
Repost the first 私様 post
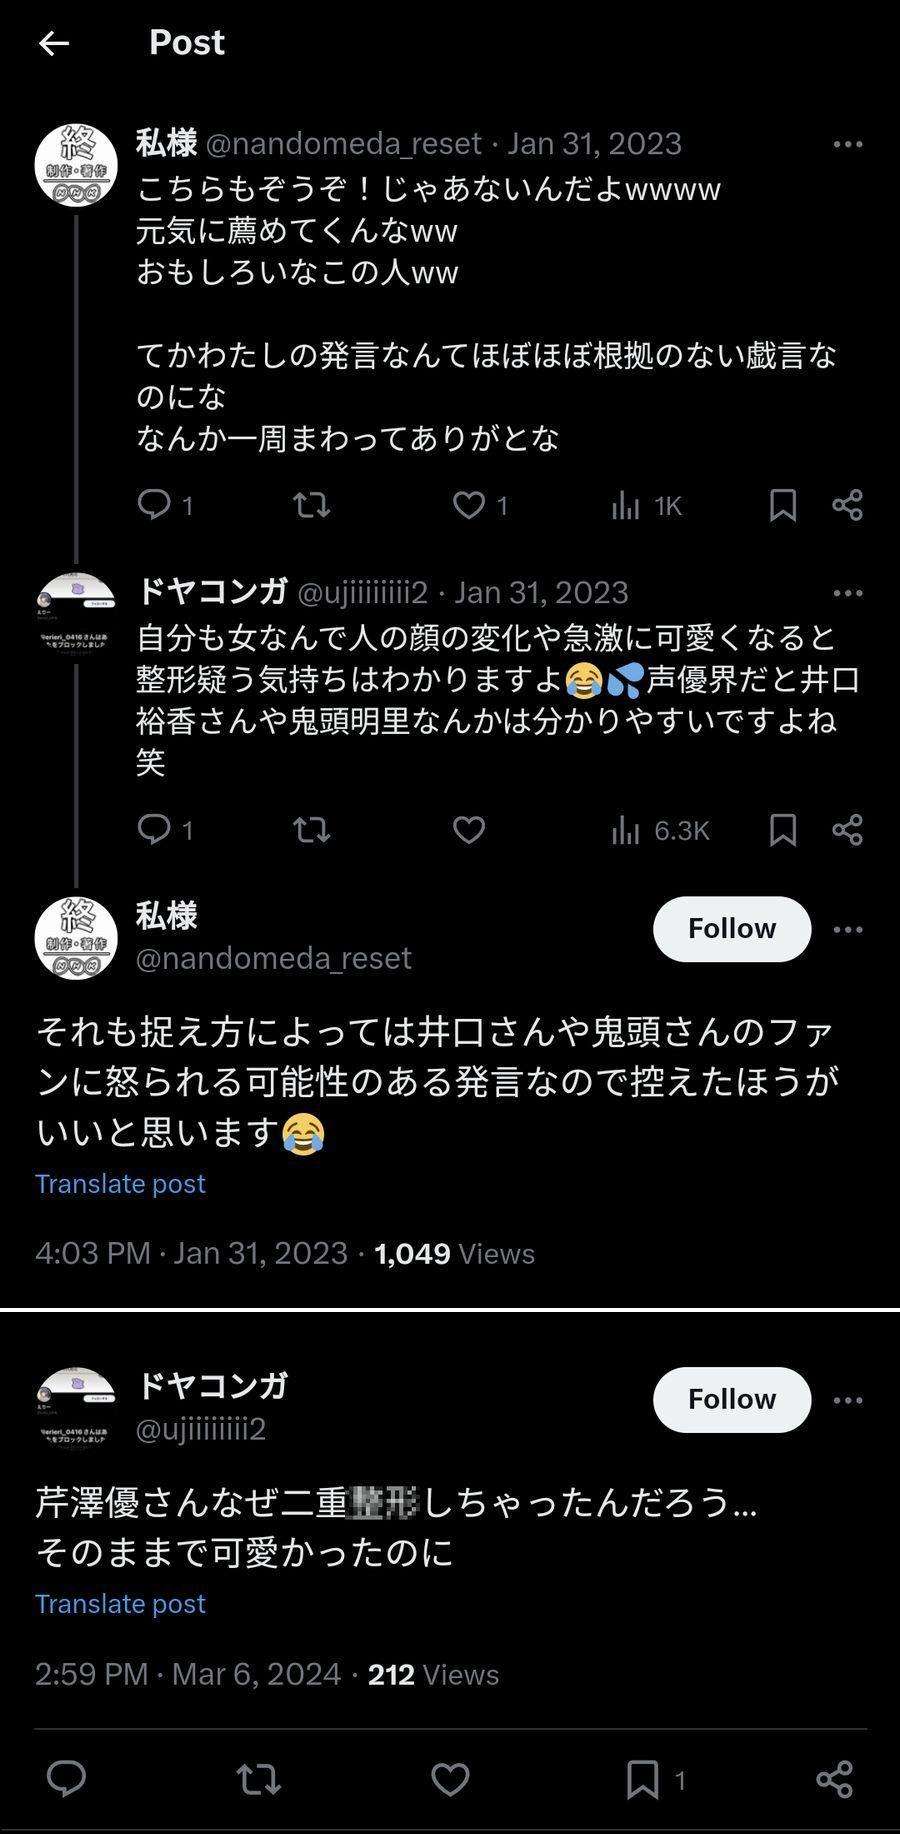(x=312, y=505)
